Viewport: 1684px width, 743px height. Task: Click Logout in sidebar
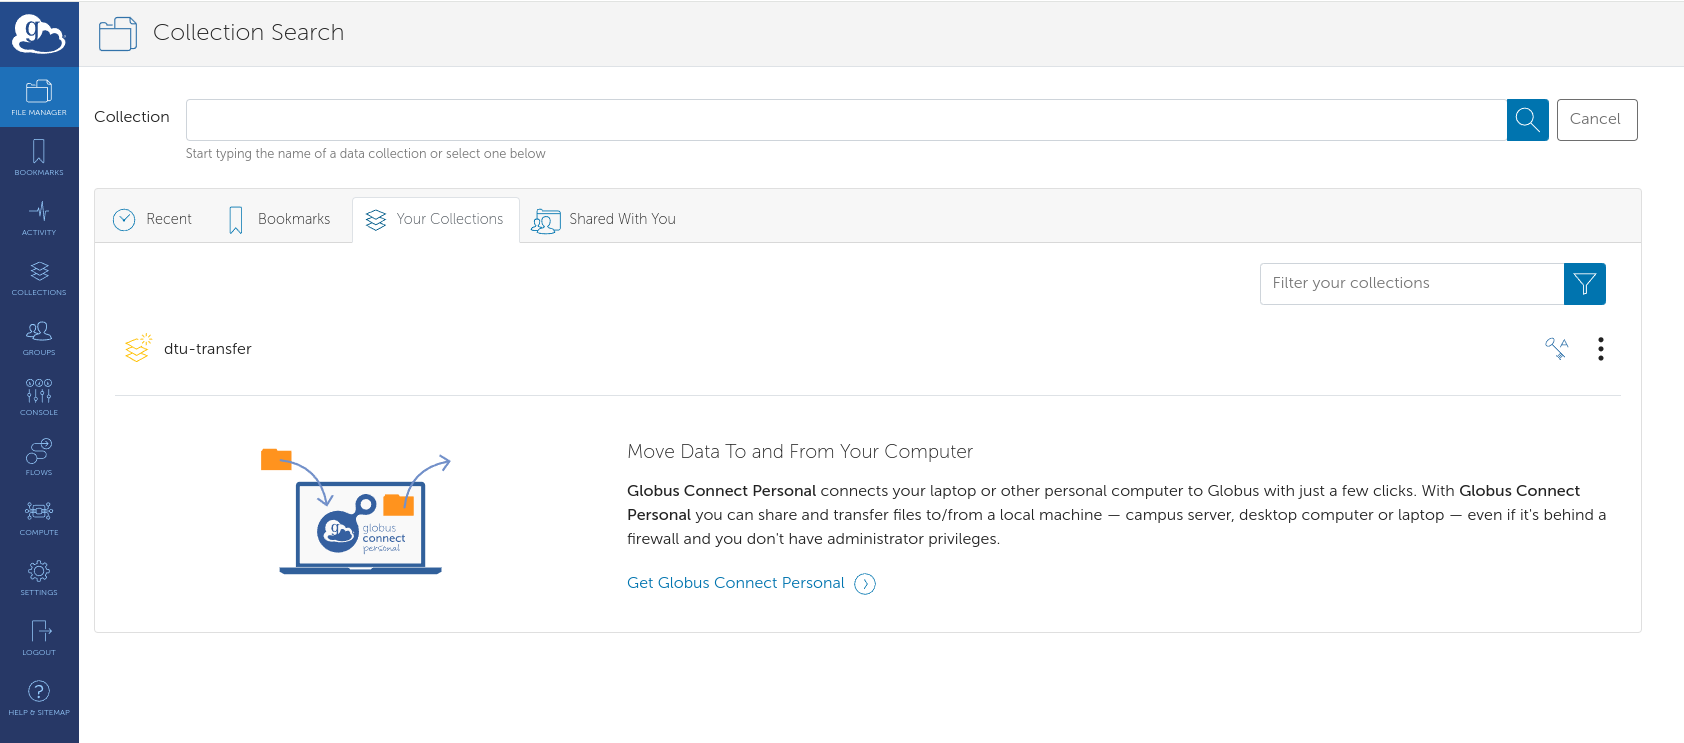coord(39,637)
